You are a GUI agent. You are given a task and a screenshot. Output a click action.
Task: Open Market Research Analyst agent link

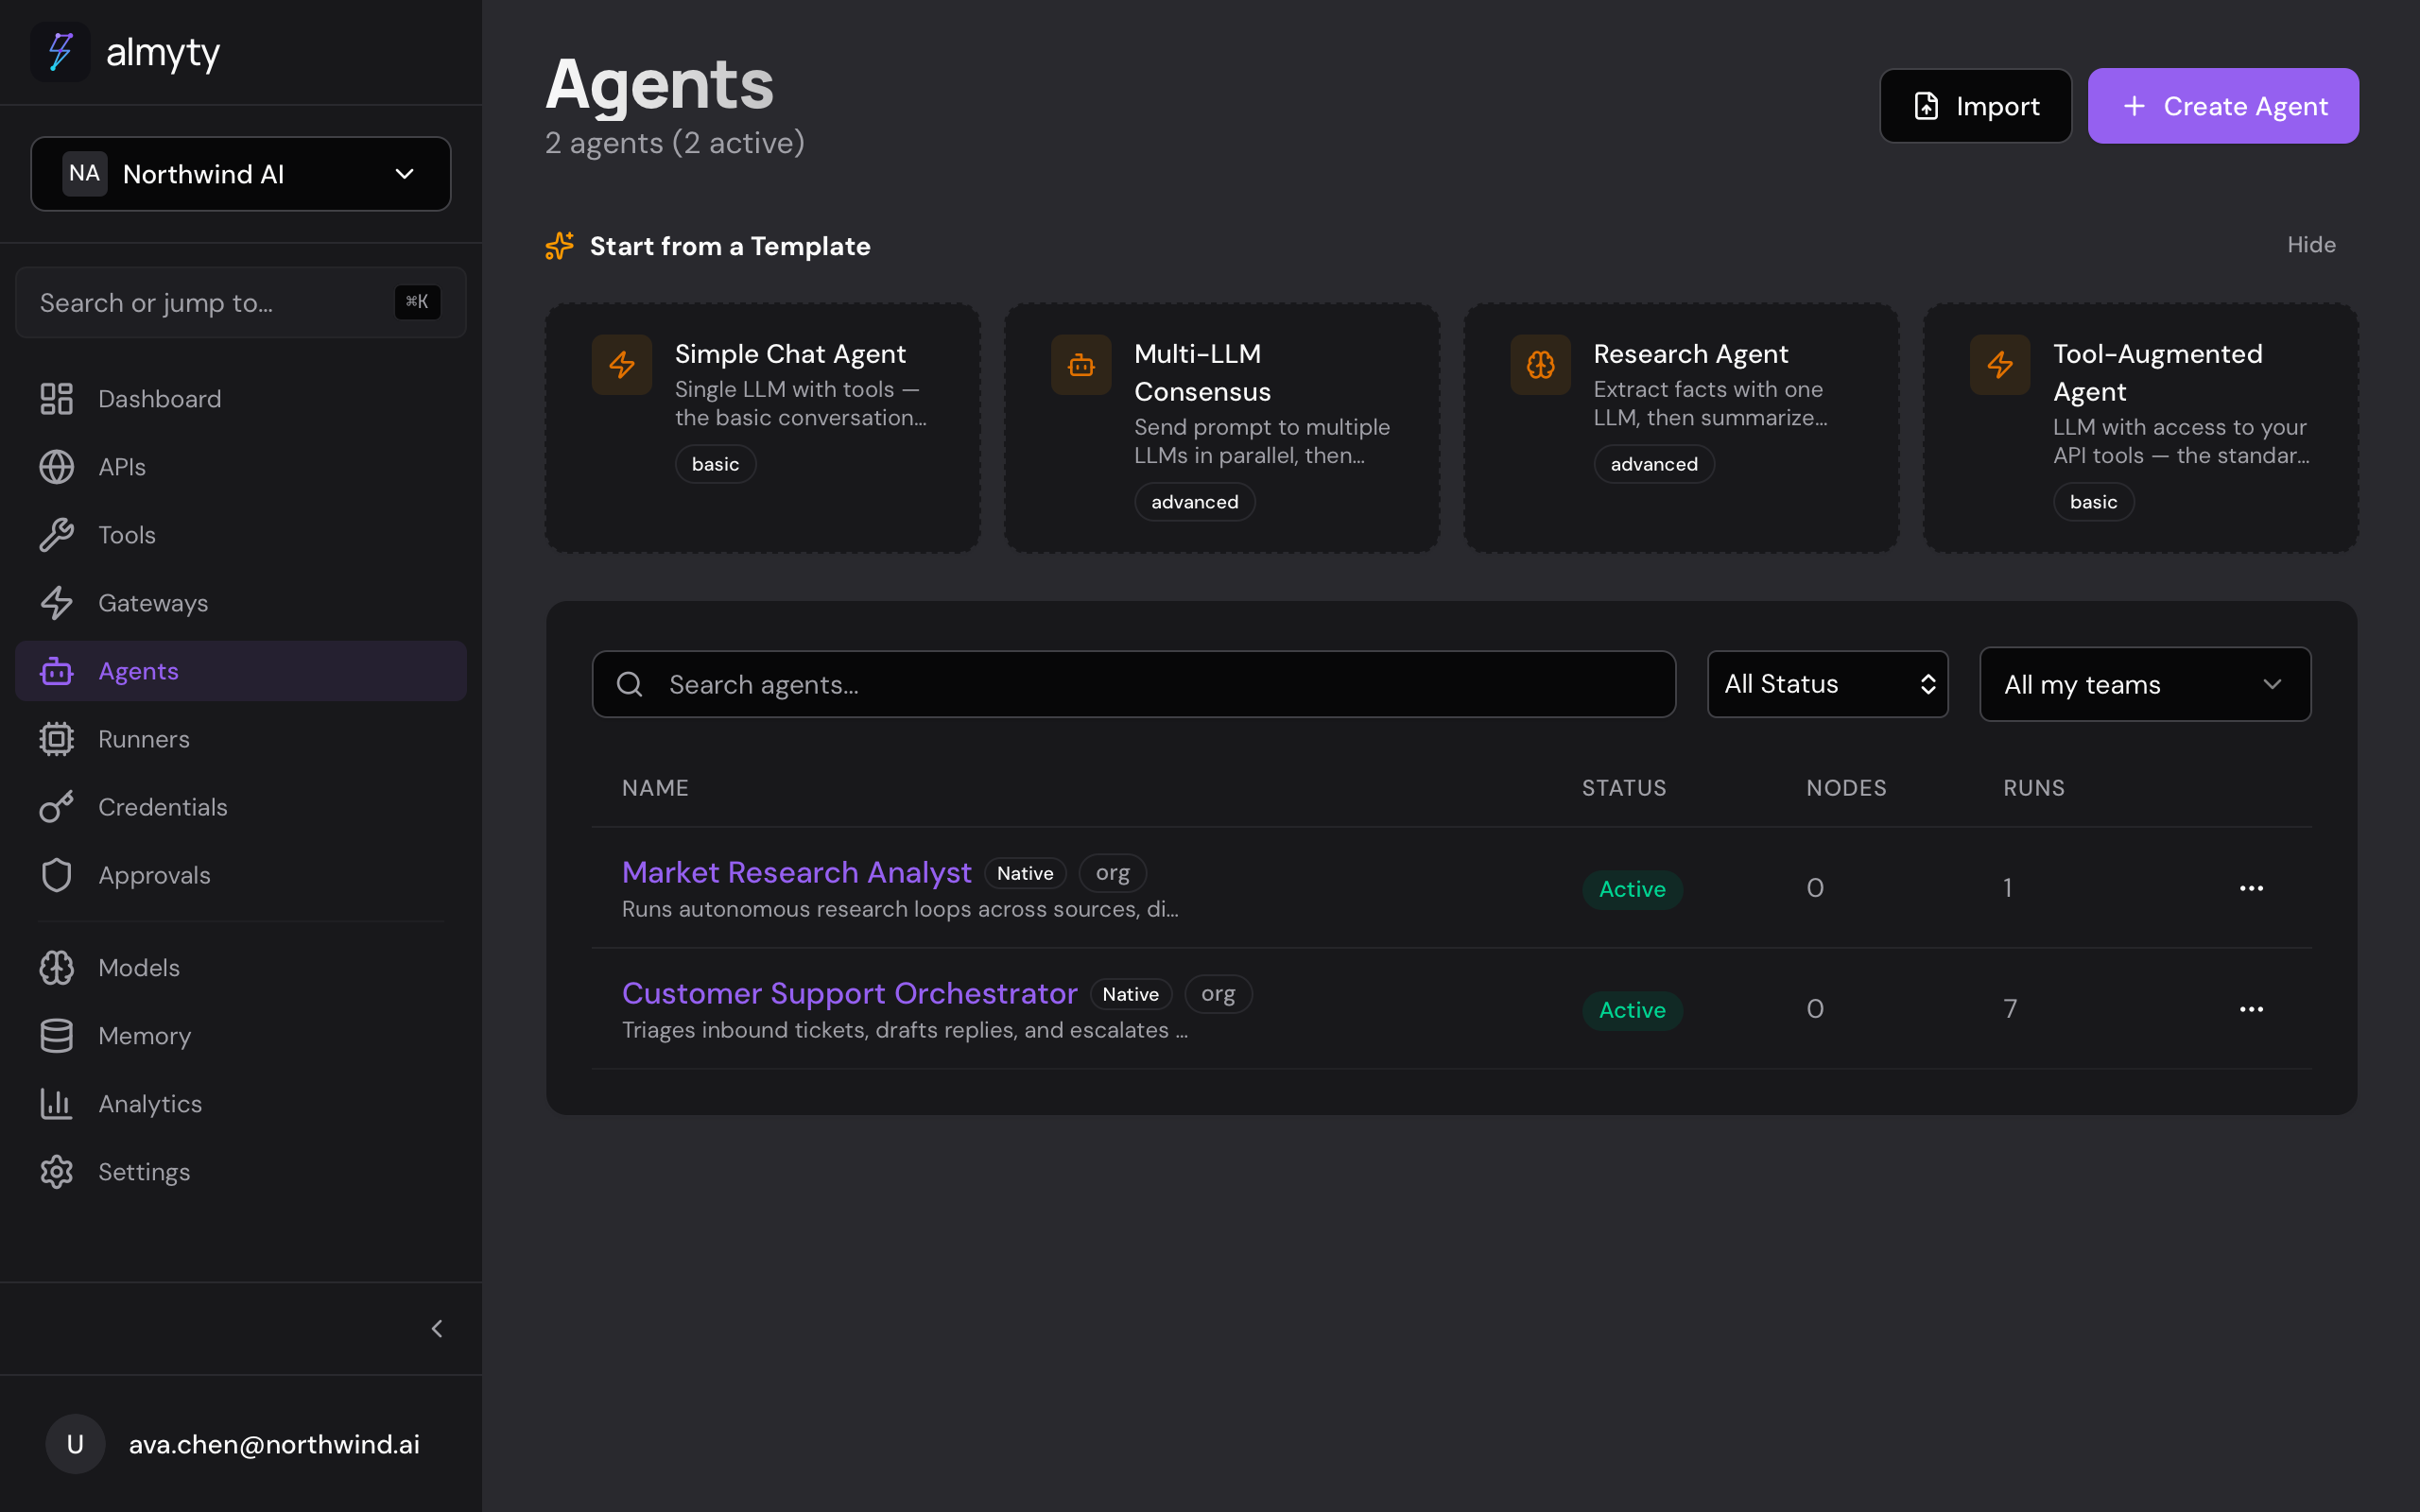797,872
